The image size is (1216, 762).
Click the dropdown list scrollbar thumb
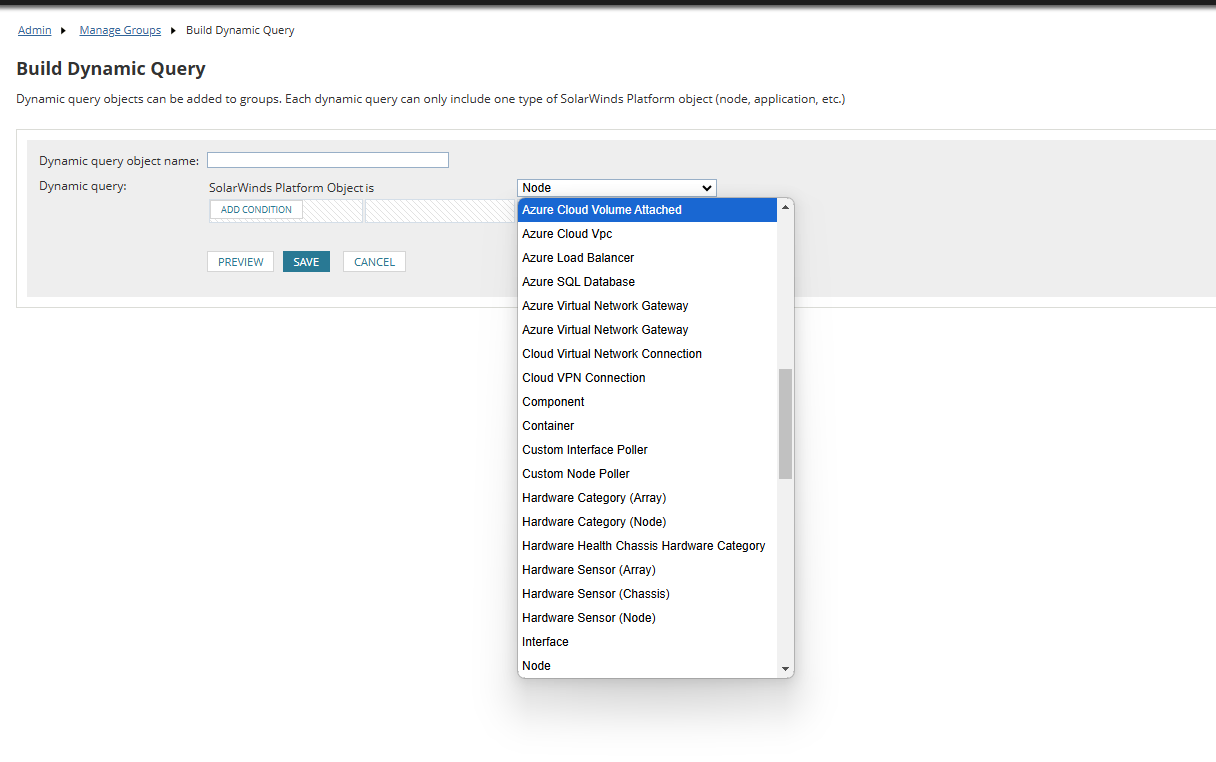click(785, 424)
